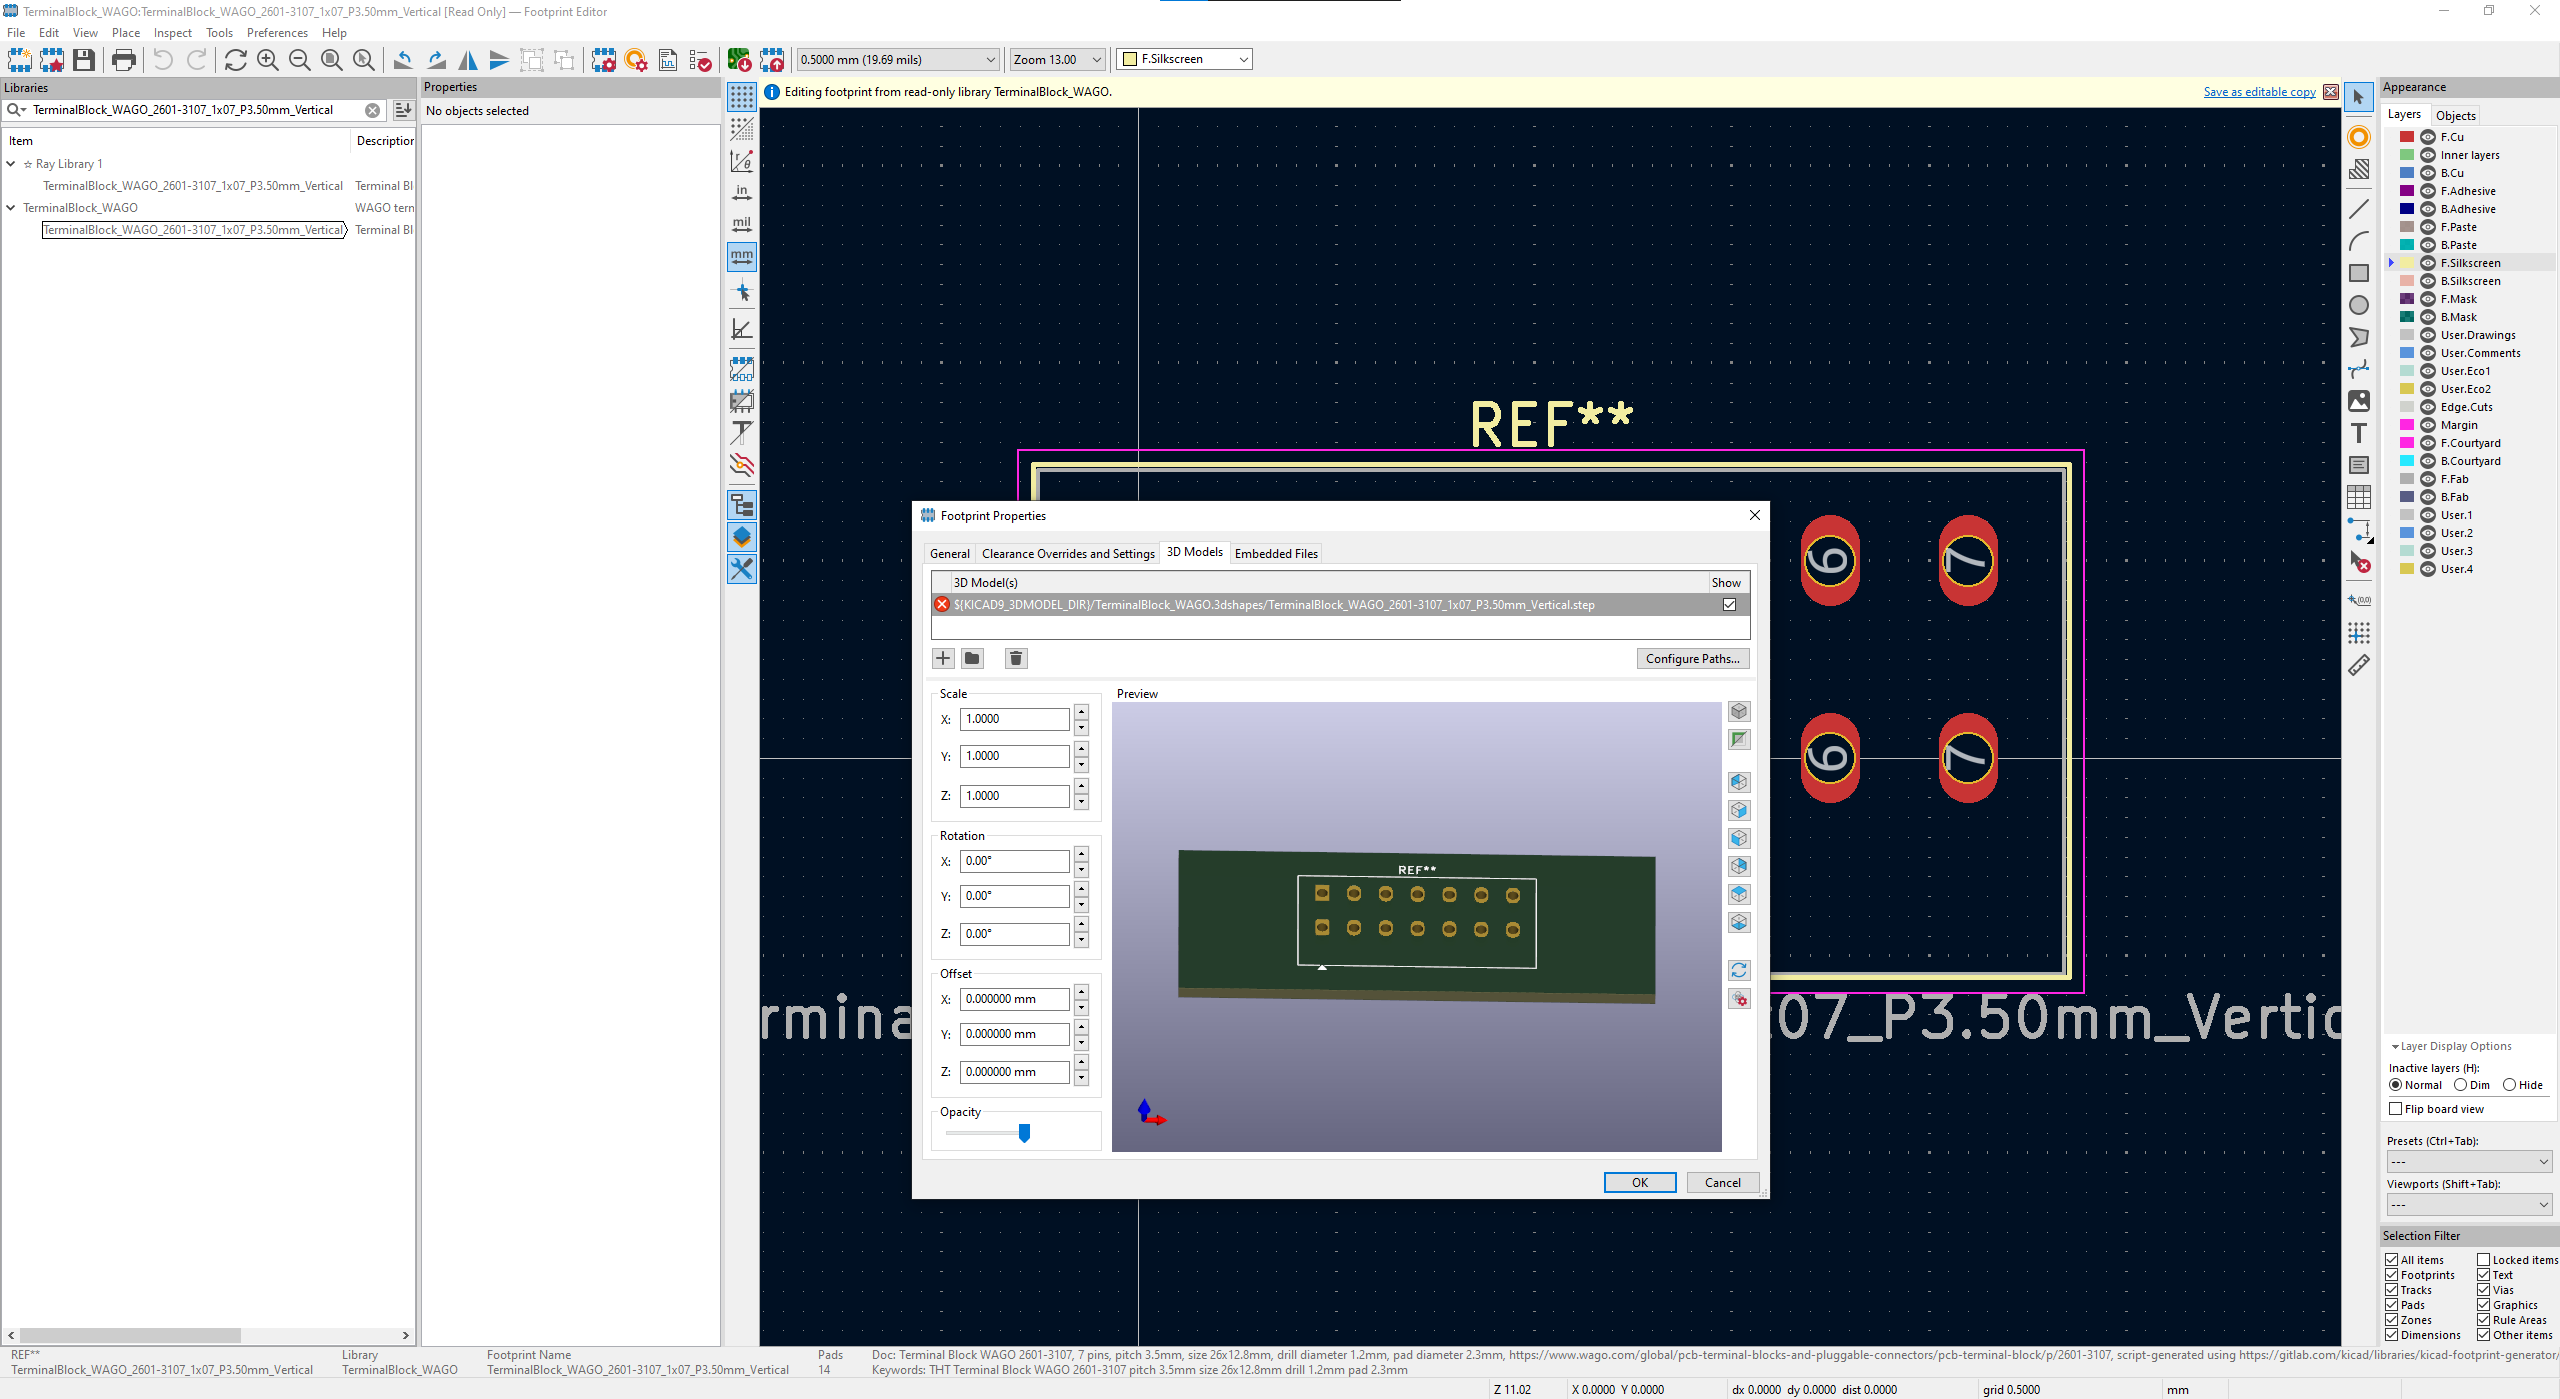
Task: Click the Configure Paths button
Action: (1692, 659)
